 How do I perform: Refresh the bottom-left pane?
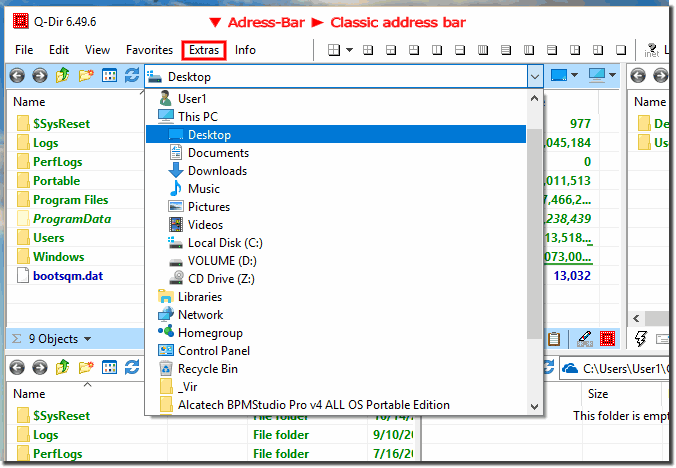click(x=132, y=368)
